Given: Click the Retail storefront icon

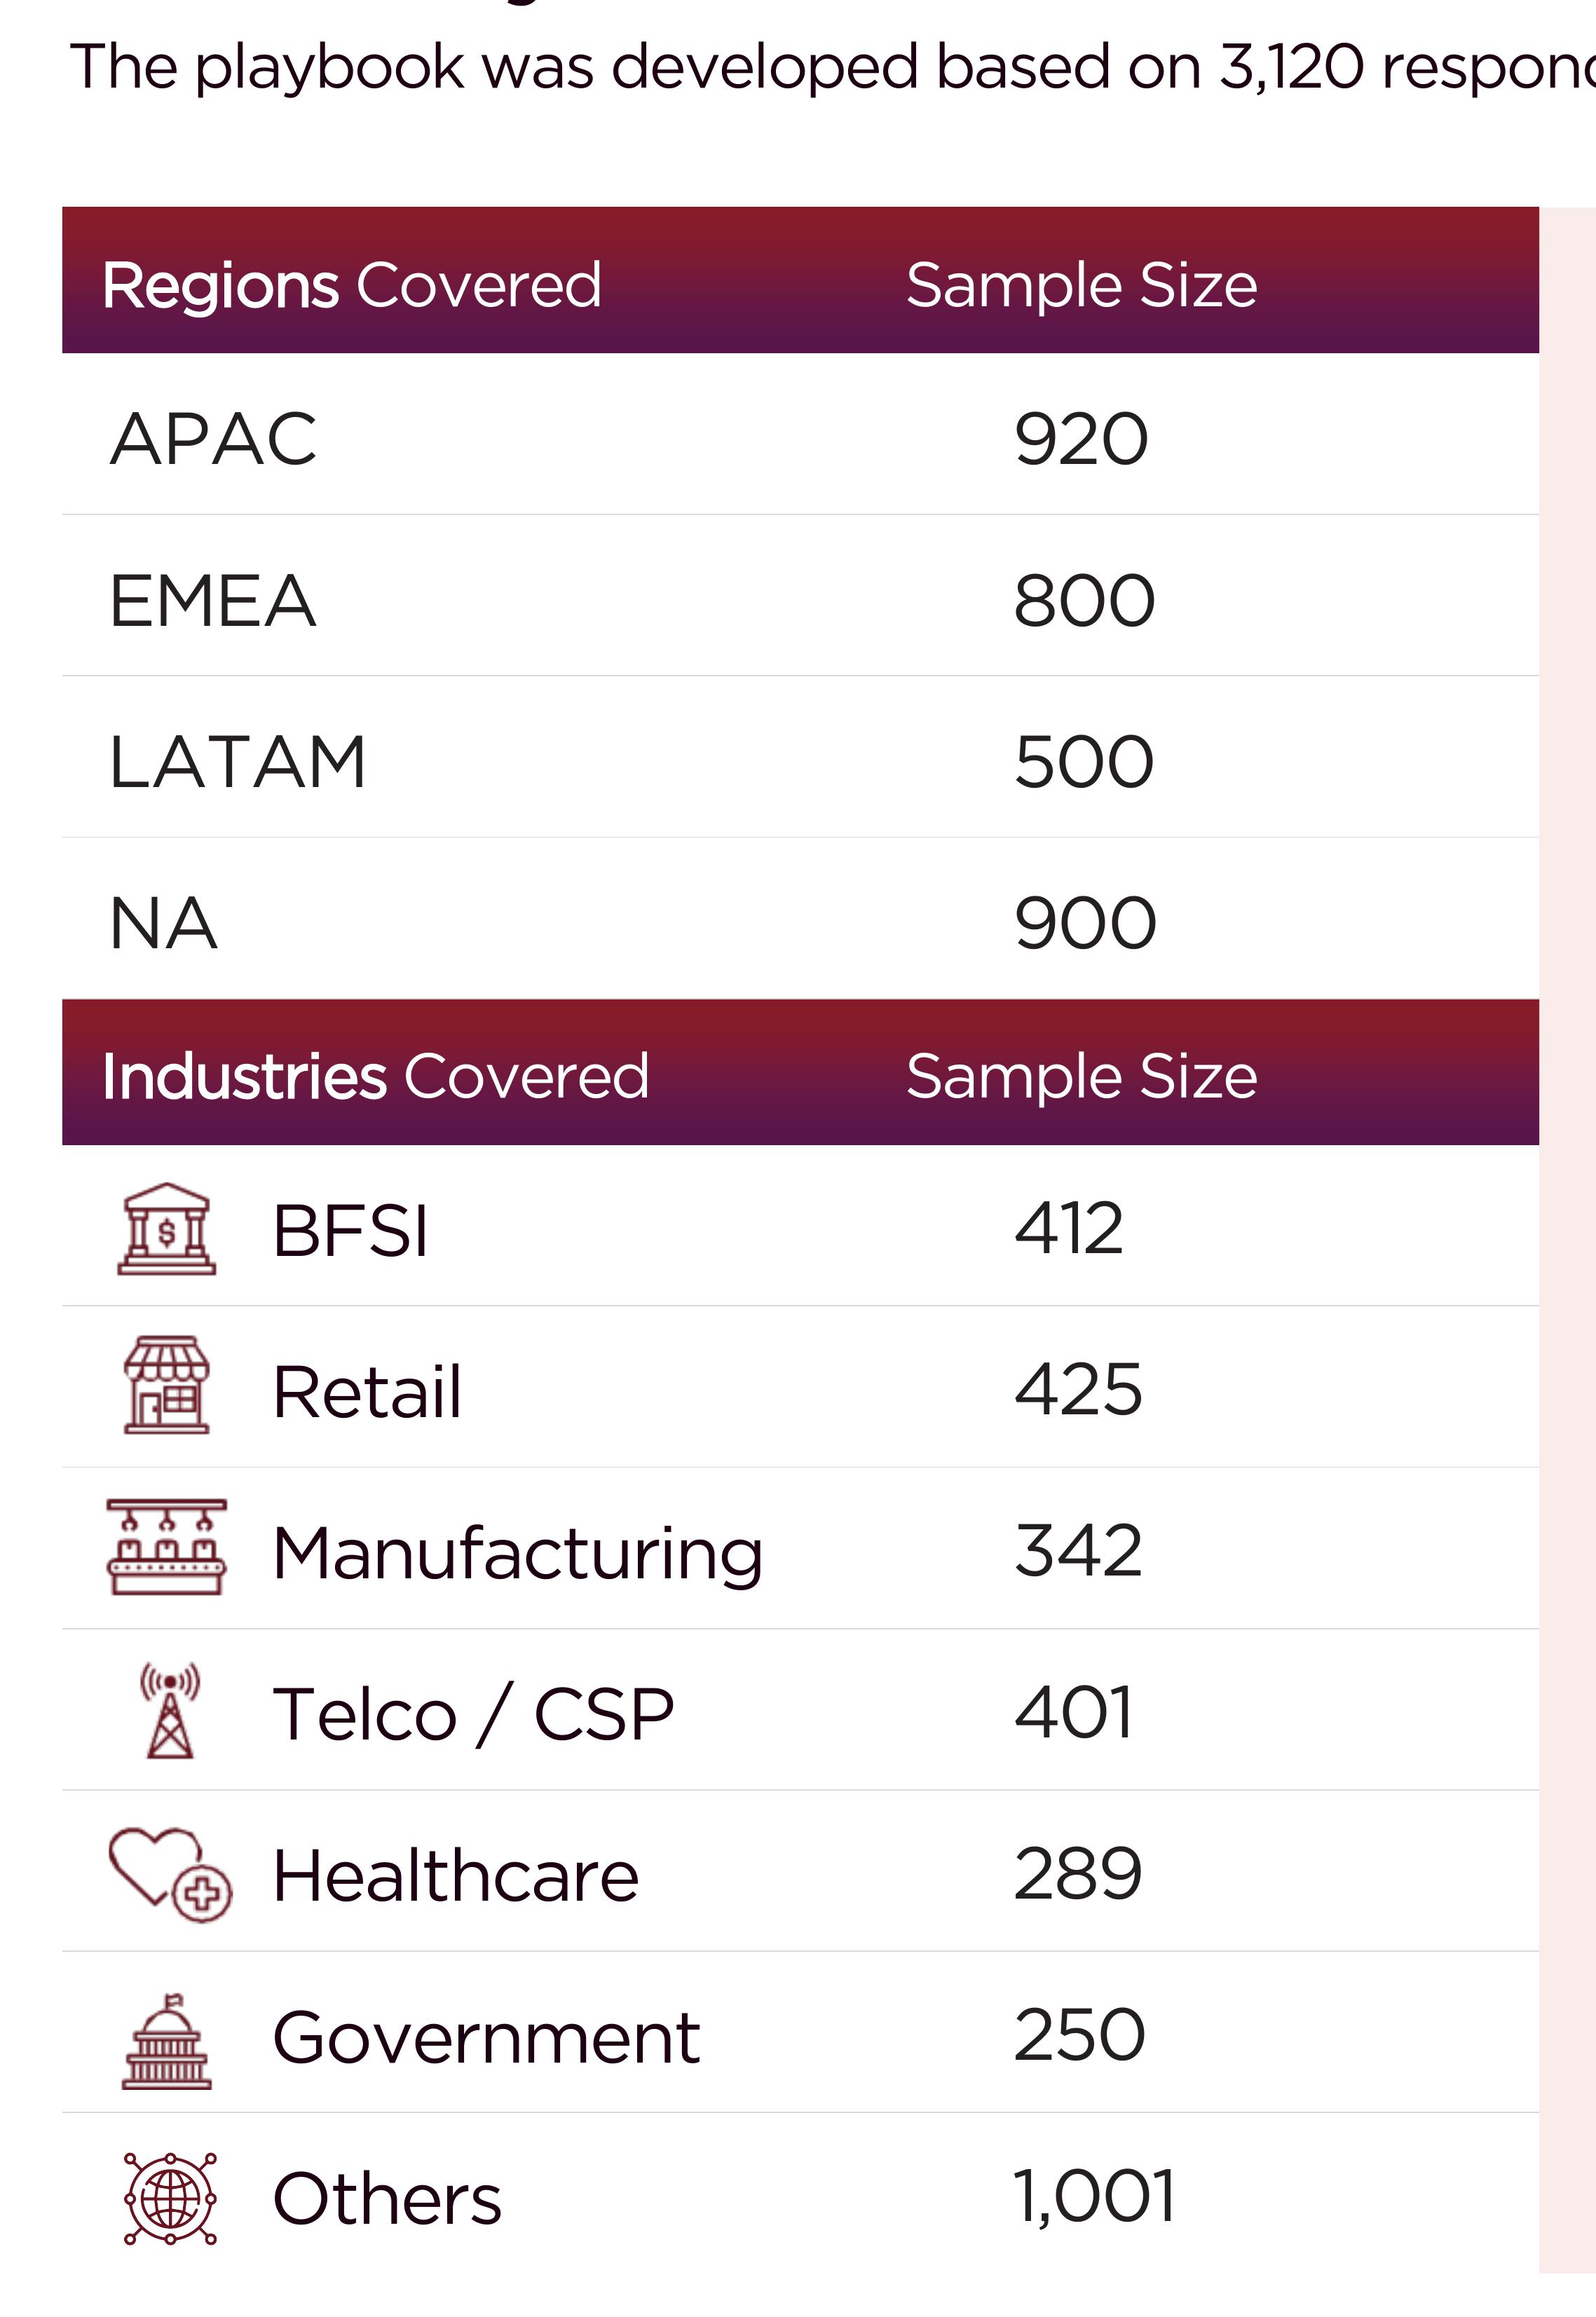Looking at the screenshot, I should pos(166,1385).
